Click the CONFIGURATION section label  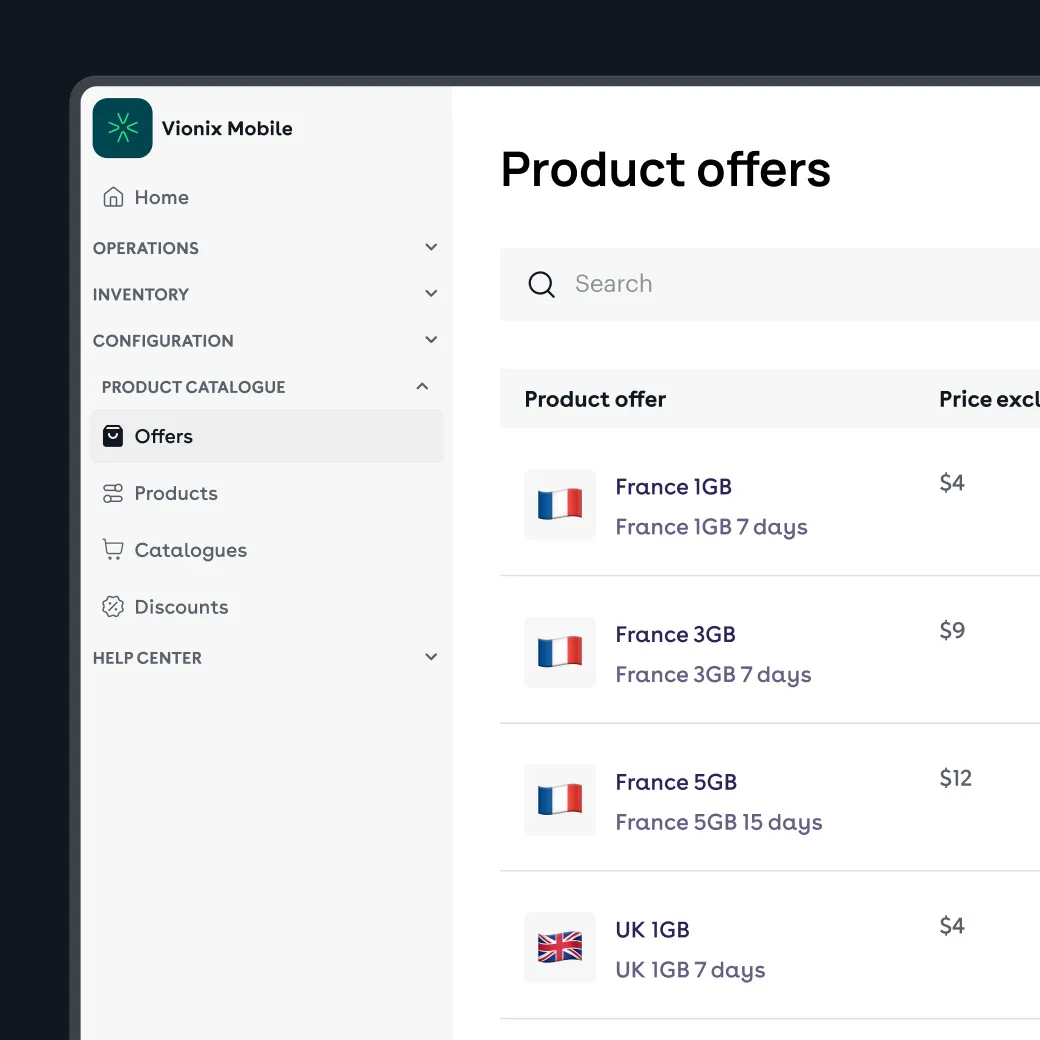[x=163, y=341]
